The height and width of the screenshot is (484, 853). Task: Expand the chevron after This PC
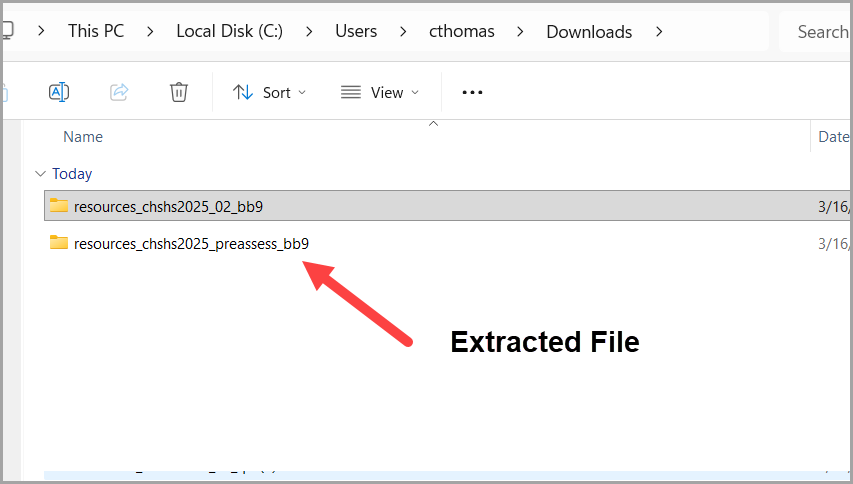(x=150, y=31)
